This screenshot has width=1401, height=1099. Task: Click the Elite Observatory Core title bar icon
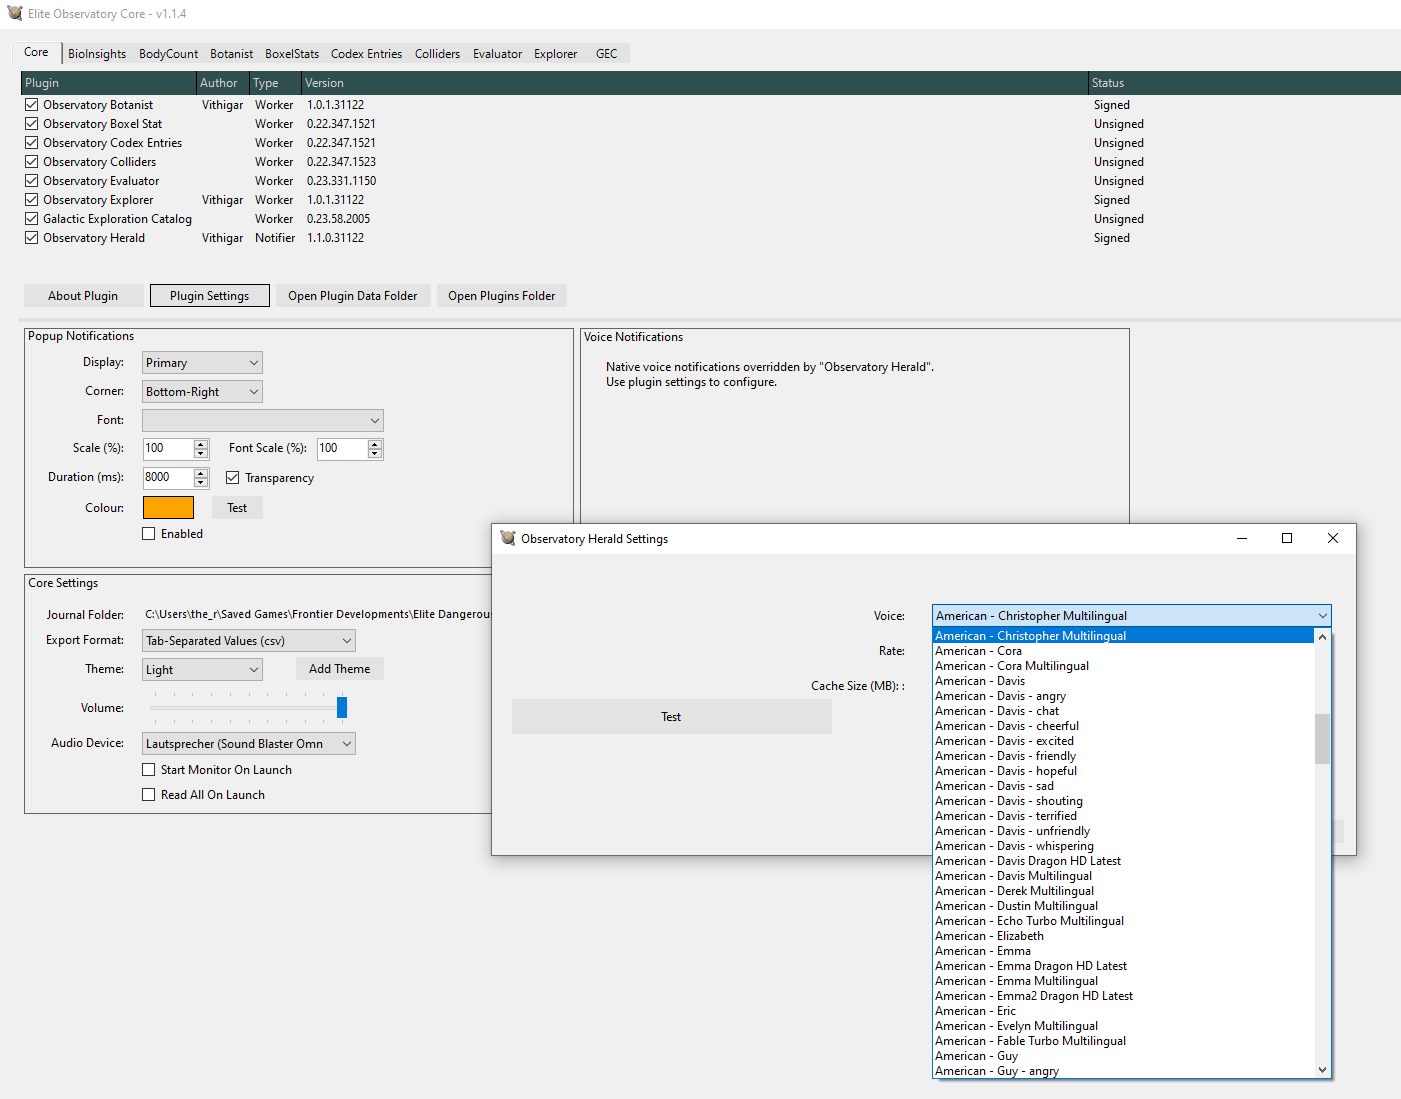point(14,13)
